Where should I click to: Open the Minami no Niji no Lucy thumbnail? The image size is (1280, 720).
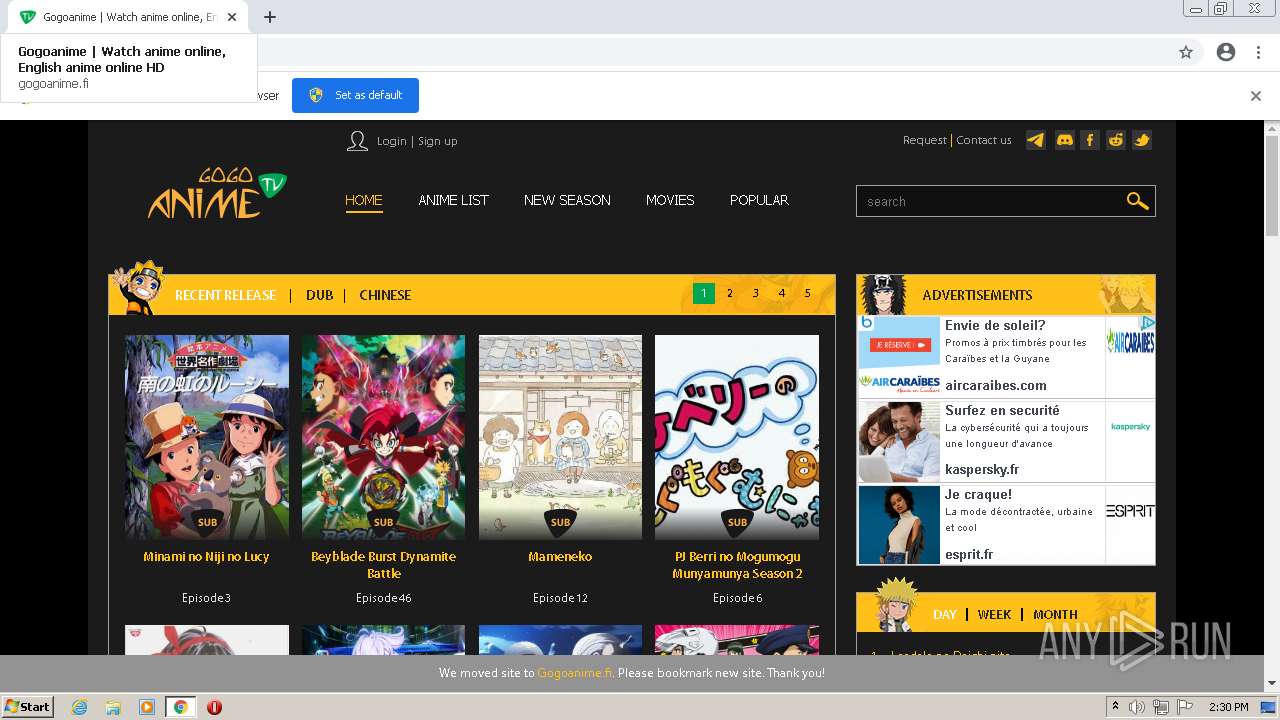coord(207,437)
